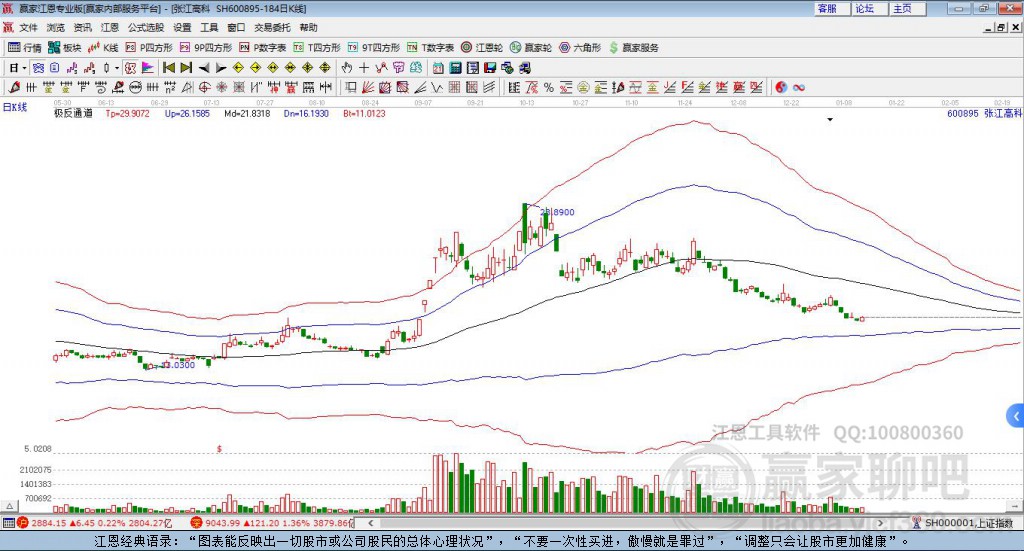The height and width of the screenshot is (551, 1024).
Task: Click the 张江高科 stock name
Action: (1003, 114)
